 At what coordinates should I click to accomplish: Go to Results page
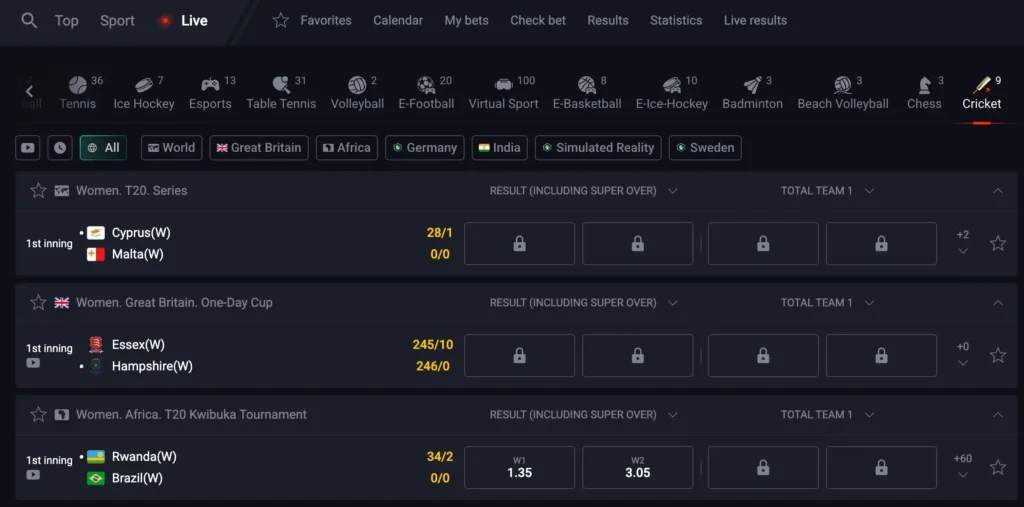point(608,20)
